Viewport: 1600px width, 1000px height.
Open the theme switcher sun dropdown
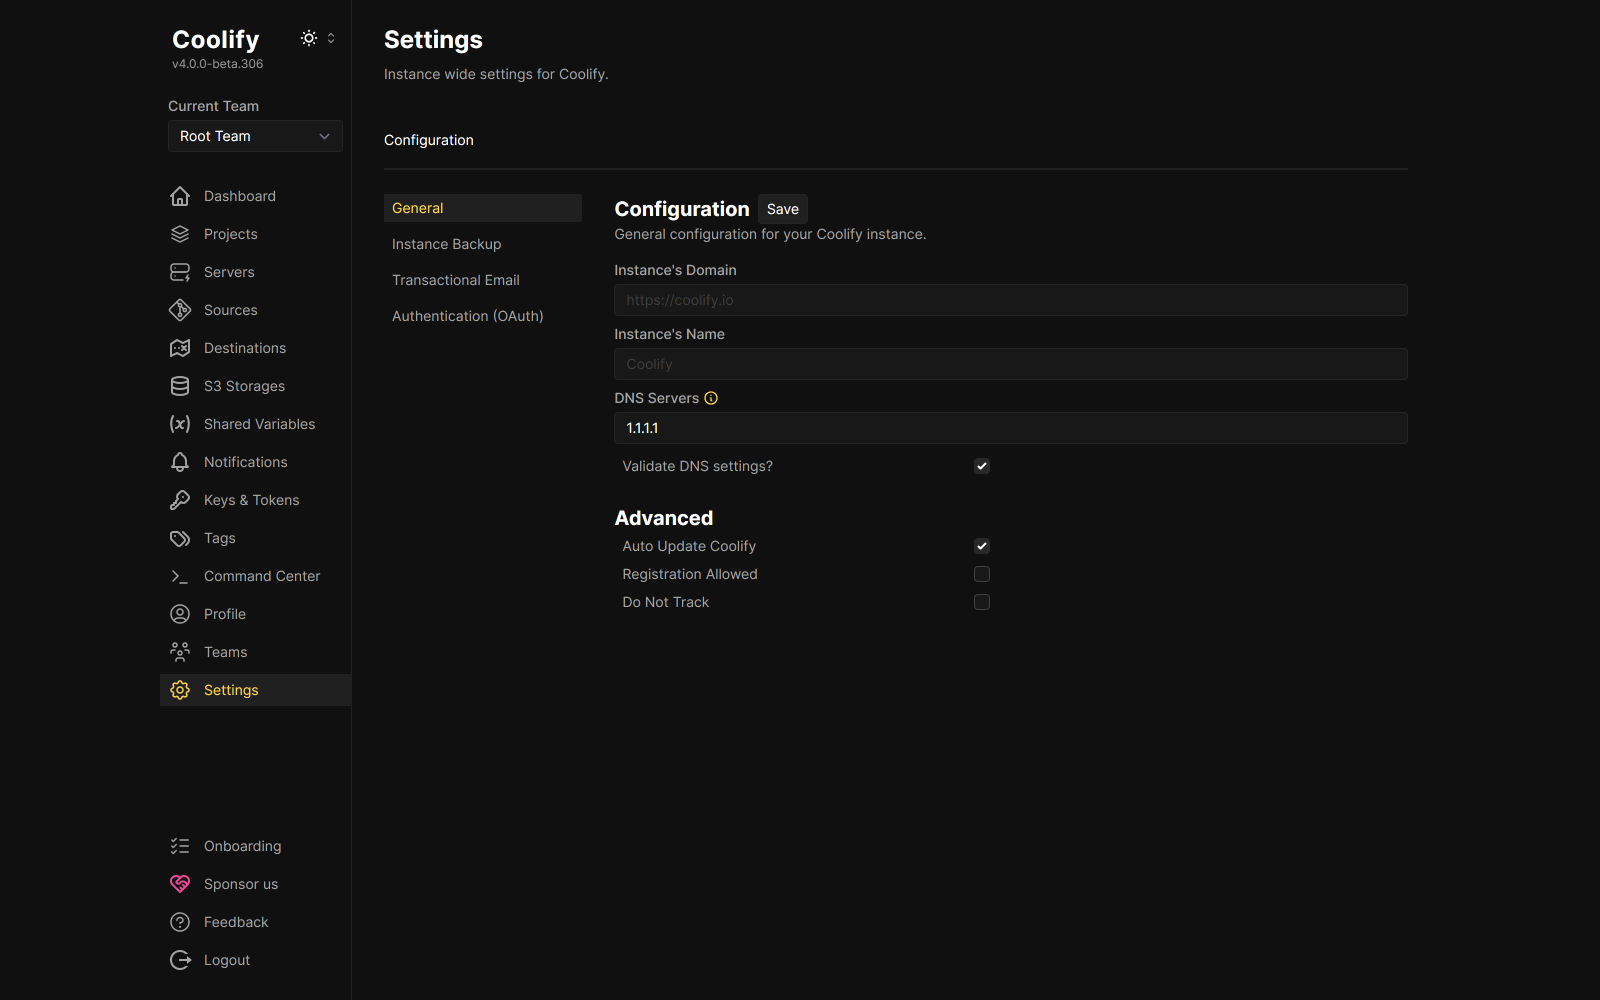pyautogui.click(x=317, y=38)
